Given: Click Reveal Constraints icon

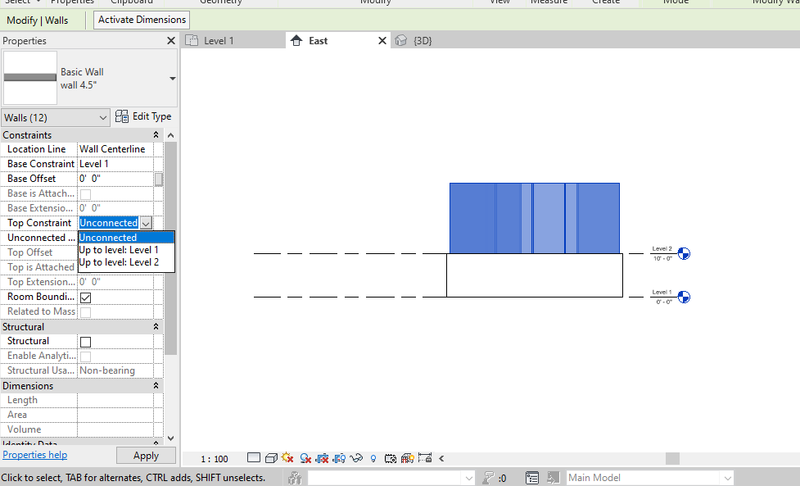Looking at the screenshot, I should pyautogui.click(x=424, y=457).
